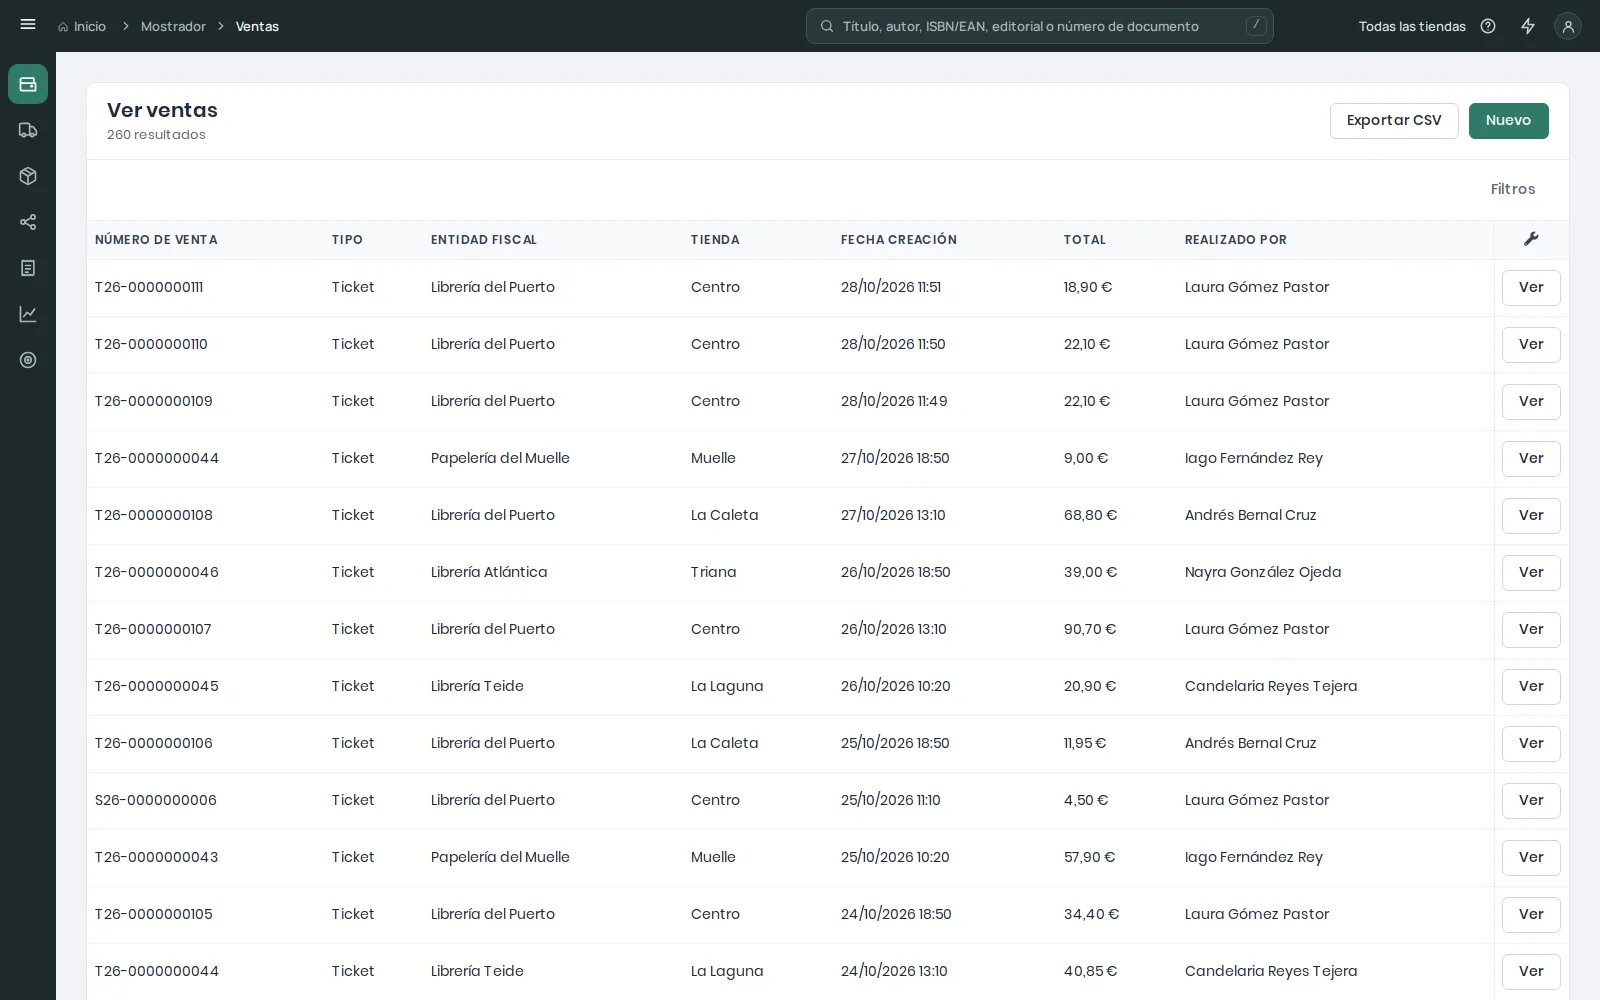Select the counter/POS sidebar icon
The width and height of the screenshot is (1600, 1000).
coord(28,84)
